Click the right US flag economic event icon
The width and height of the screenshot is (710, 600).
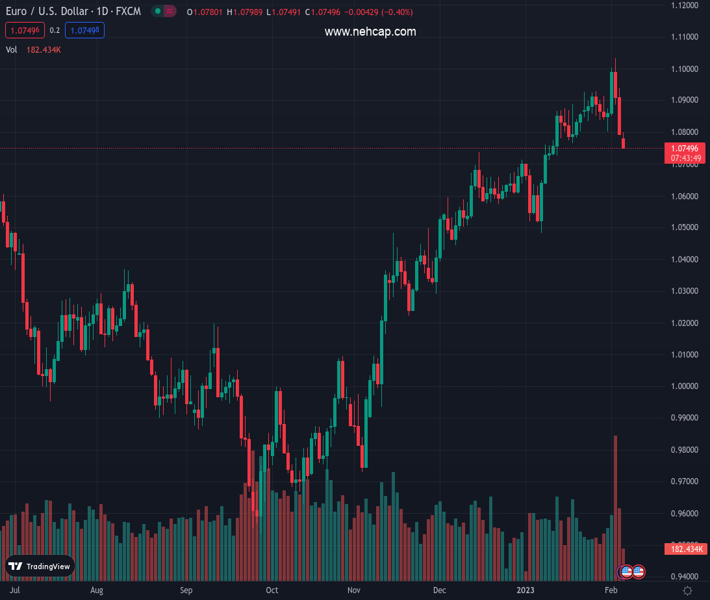[x=638, y=571]
